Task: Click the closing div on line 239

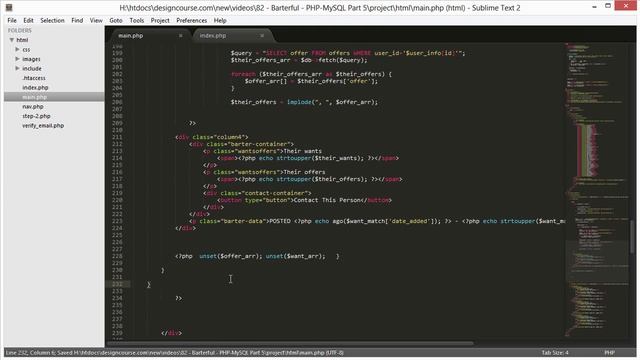Action: coord(171,333)
